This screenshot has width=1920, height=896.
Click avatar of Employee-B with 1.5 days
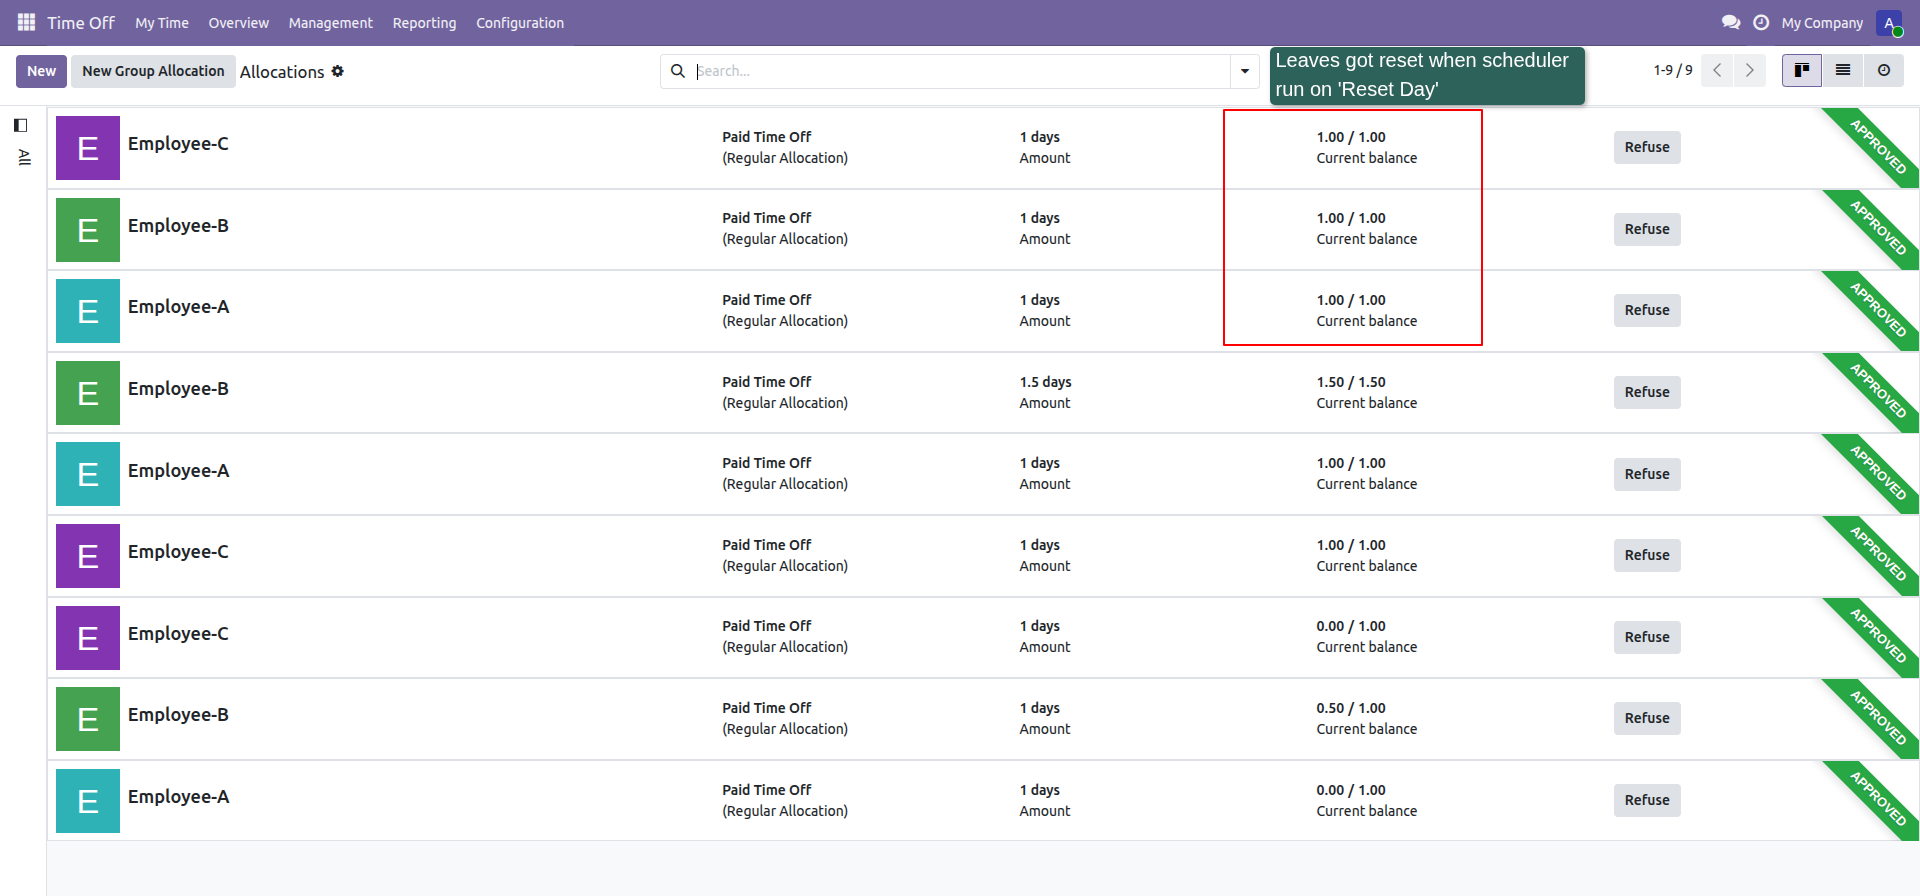88,393
